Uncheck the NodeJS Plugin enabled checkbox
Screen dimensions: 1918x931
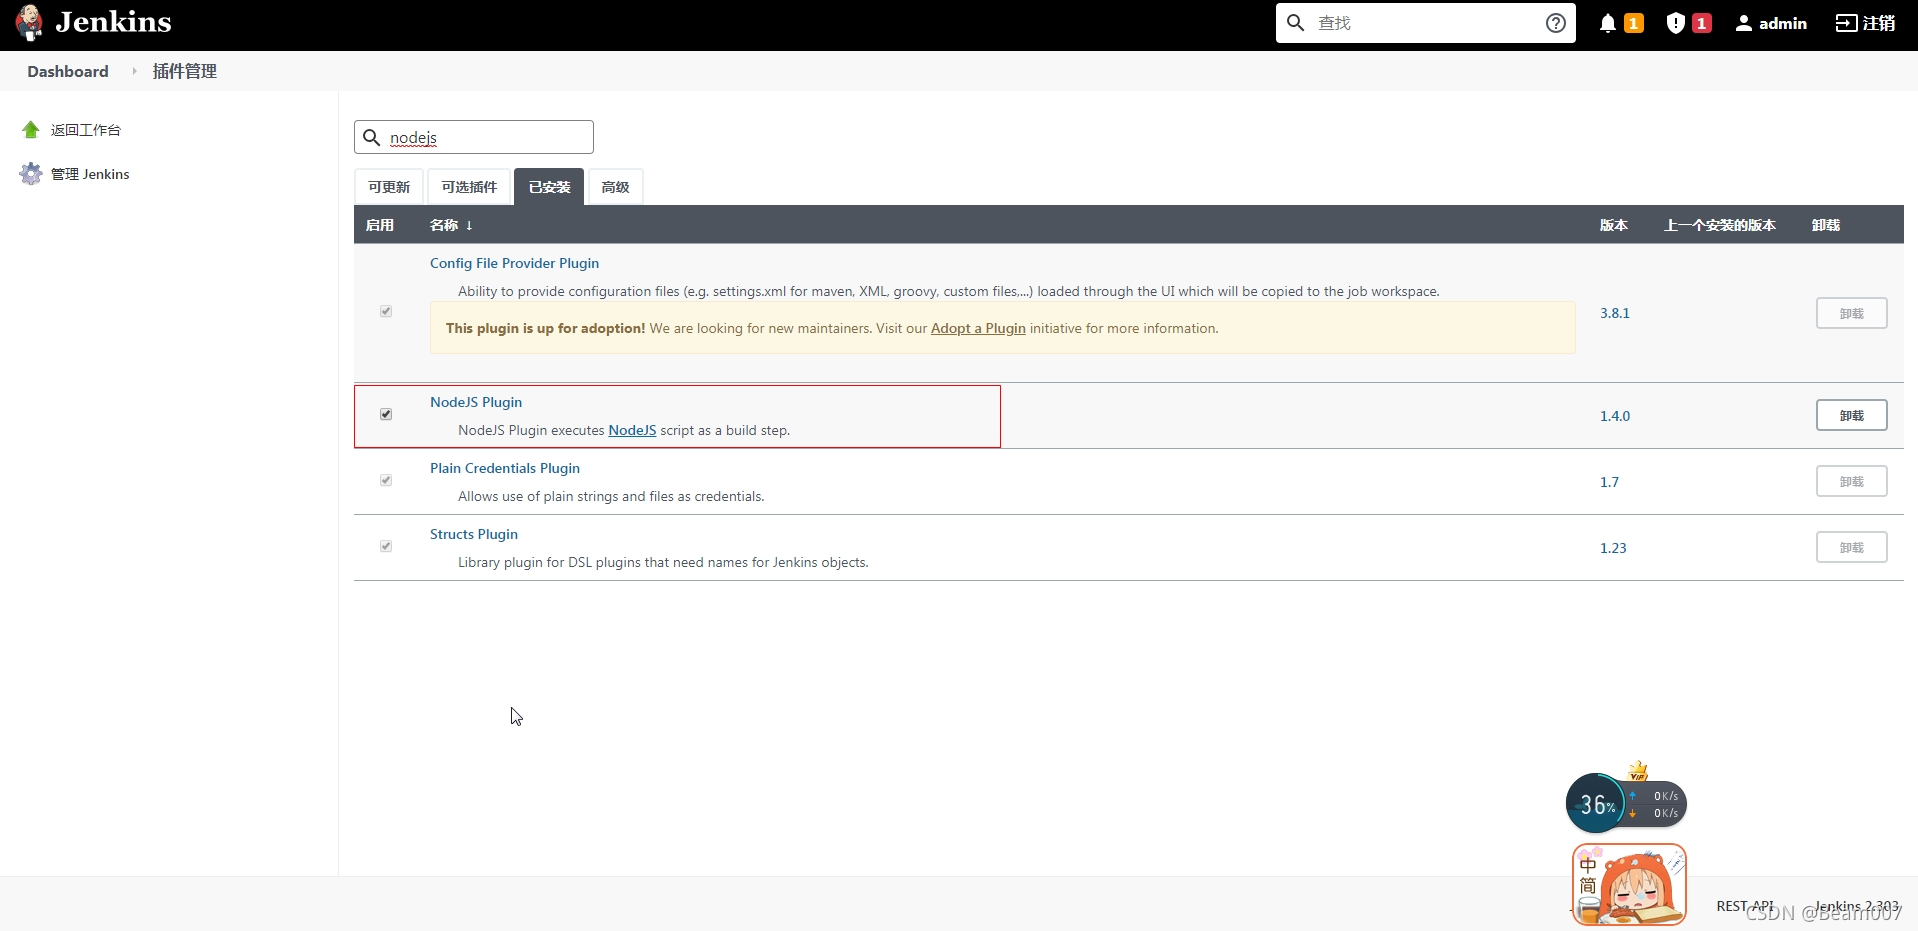386,414
